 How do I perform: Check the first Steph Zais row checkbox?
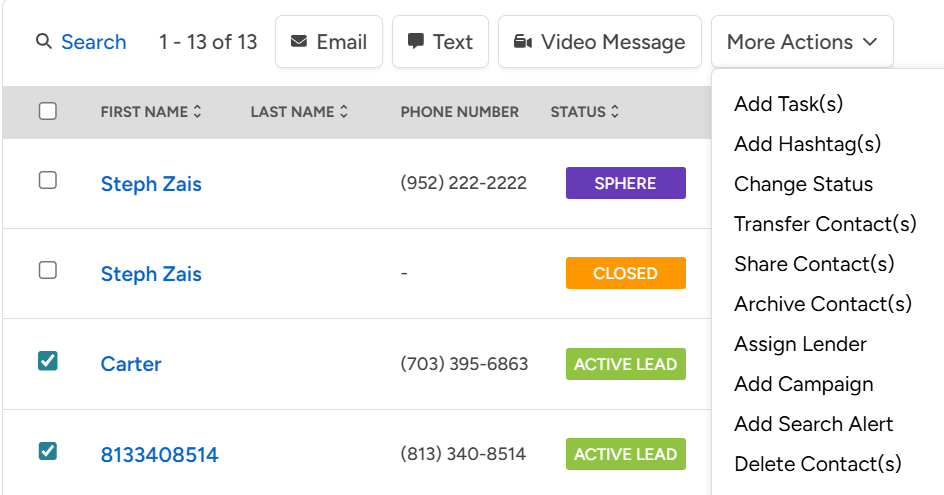(x=48, y=180)
